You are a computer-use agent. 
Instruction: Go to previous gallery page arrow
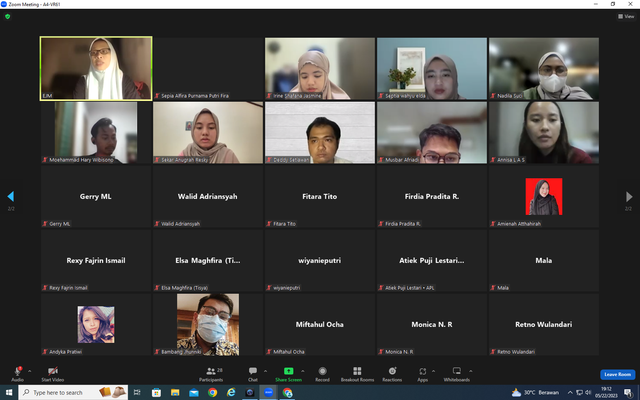(x=11, y=196)
